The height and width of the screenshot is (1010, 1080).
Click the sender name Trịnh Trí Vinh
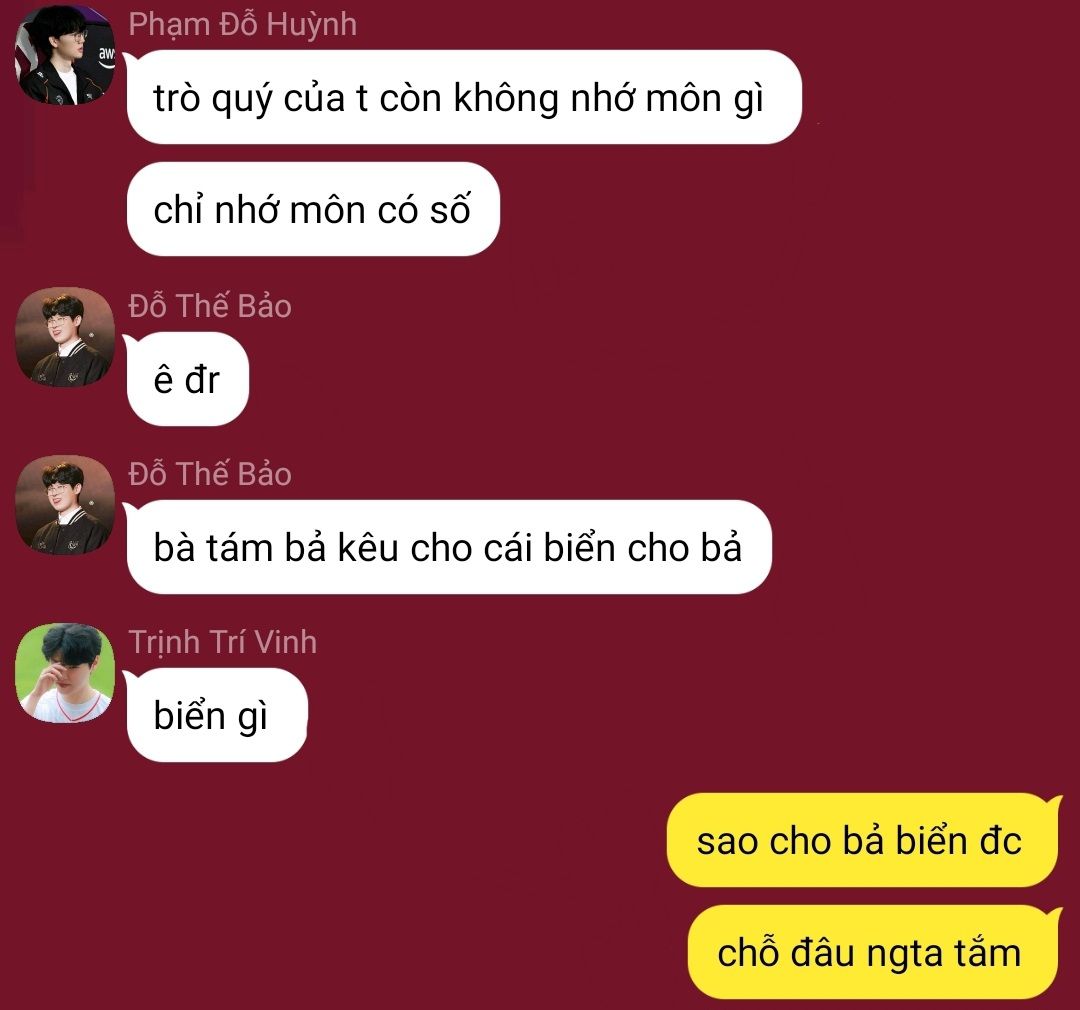pyautogui.click(x=222, y=642)
